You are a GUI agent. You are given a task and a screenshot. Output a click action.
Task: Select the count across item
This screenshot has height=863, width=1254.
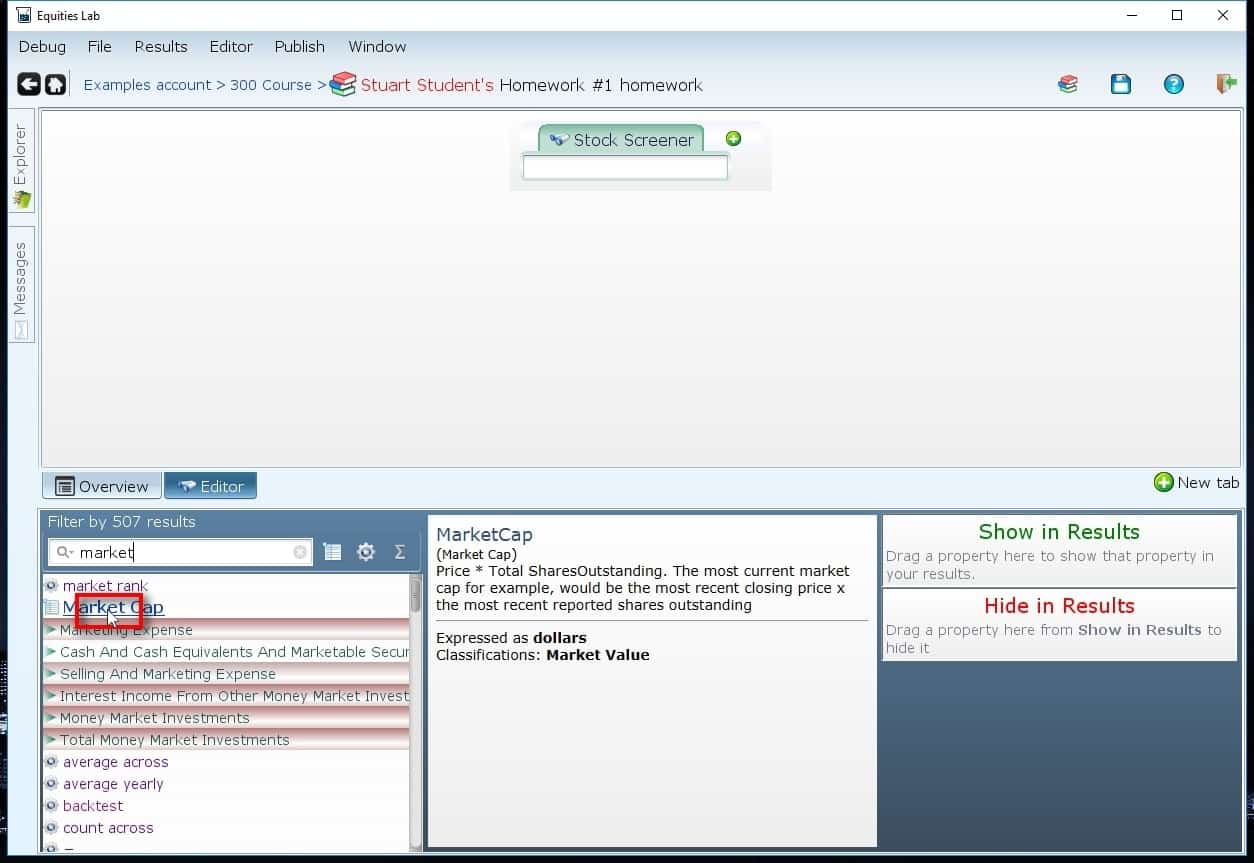(x=108, y=828)
